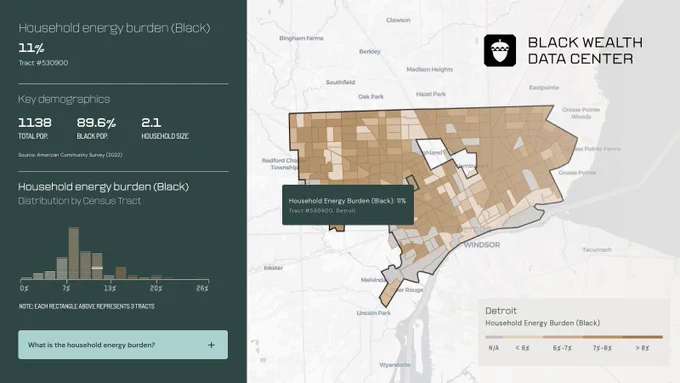This screenshot has width=680, height=383.
Task: Click the '89.6%' Black population value
Action: (x=96, y=123)
